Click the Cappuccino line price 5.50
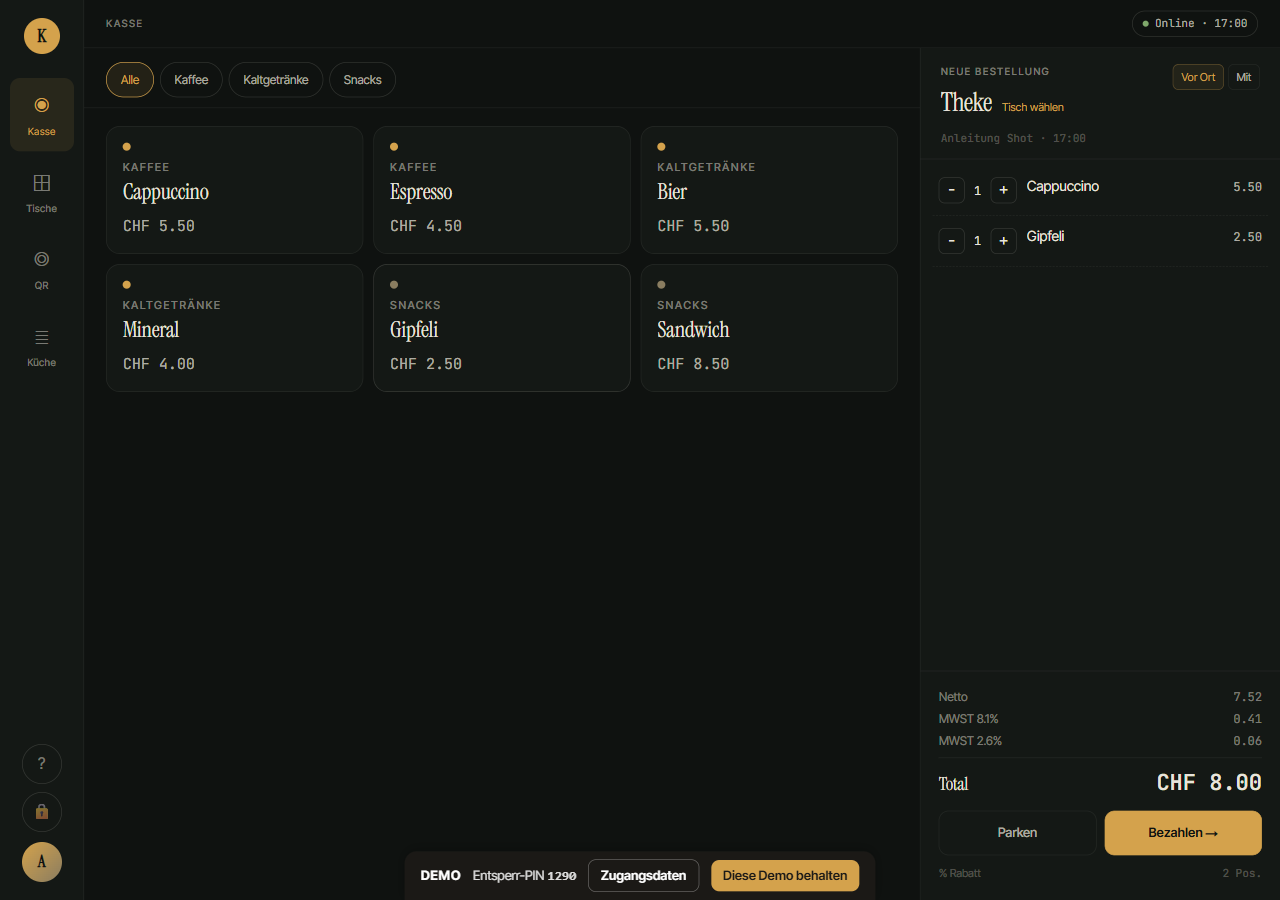The height and width of the screenshot is (900, 1280). [1248, 187]
